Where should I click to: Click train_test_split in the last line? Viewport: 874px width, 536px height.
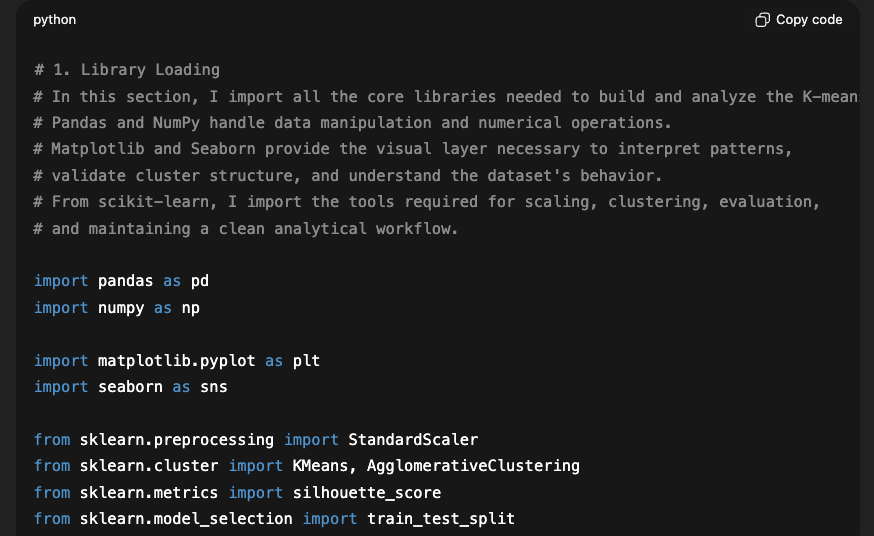(x=441, y=519)
